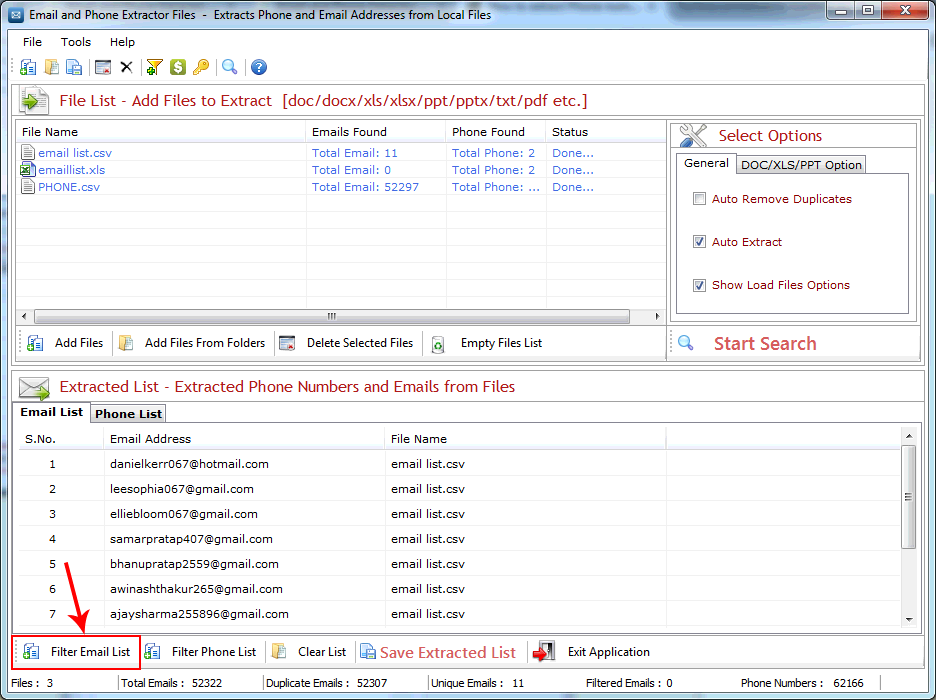Click the Emails Found column header
The width and height of the screenshot is (936, 700).
[375, 132]
